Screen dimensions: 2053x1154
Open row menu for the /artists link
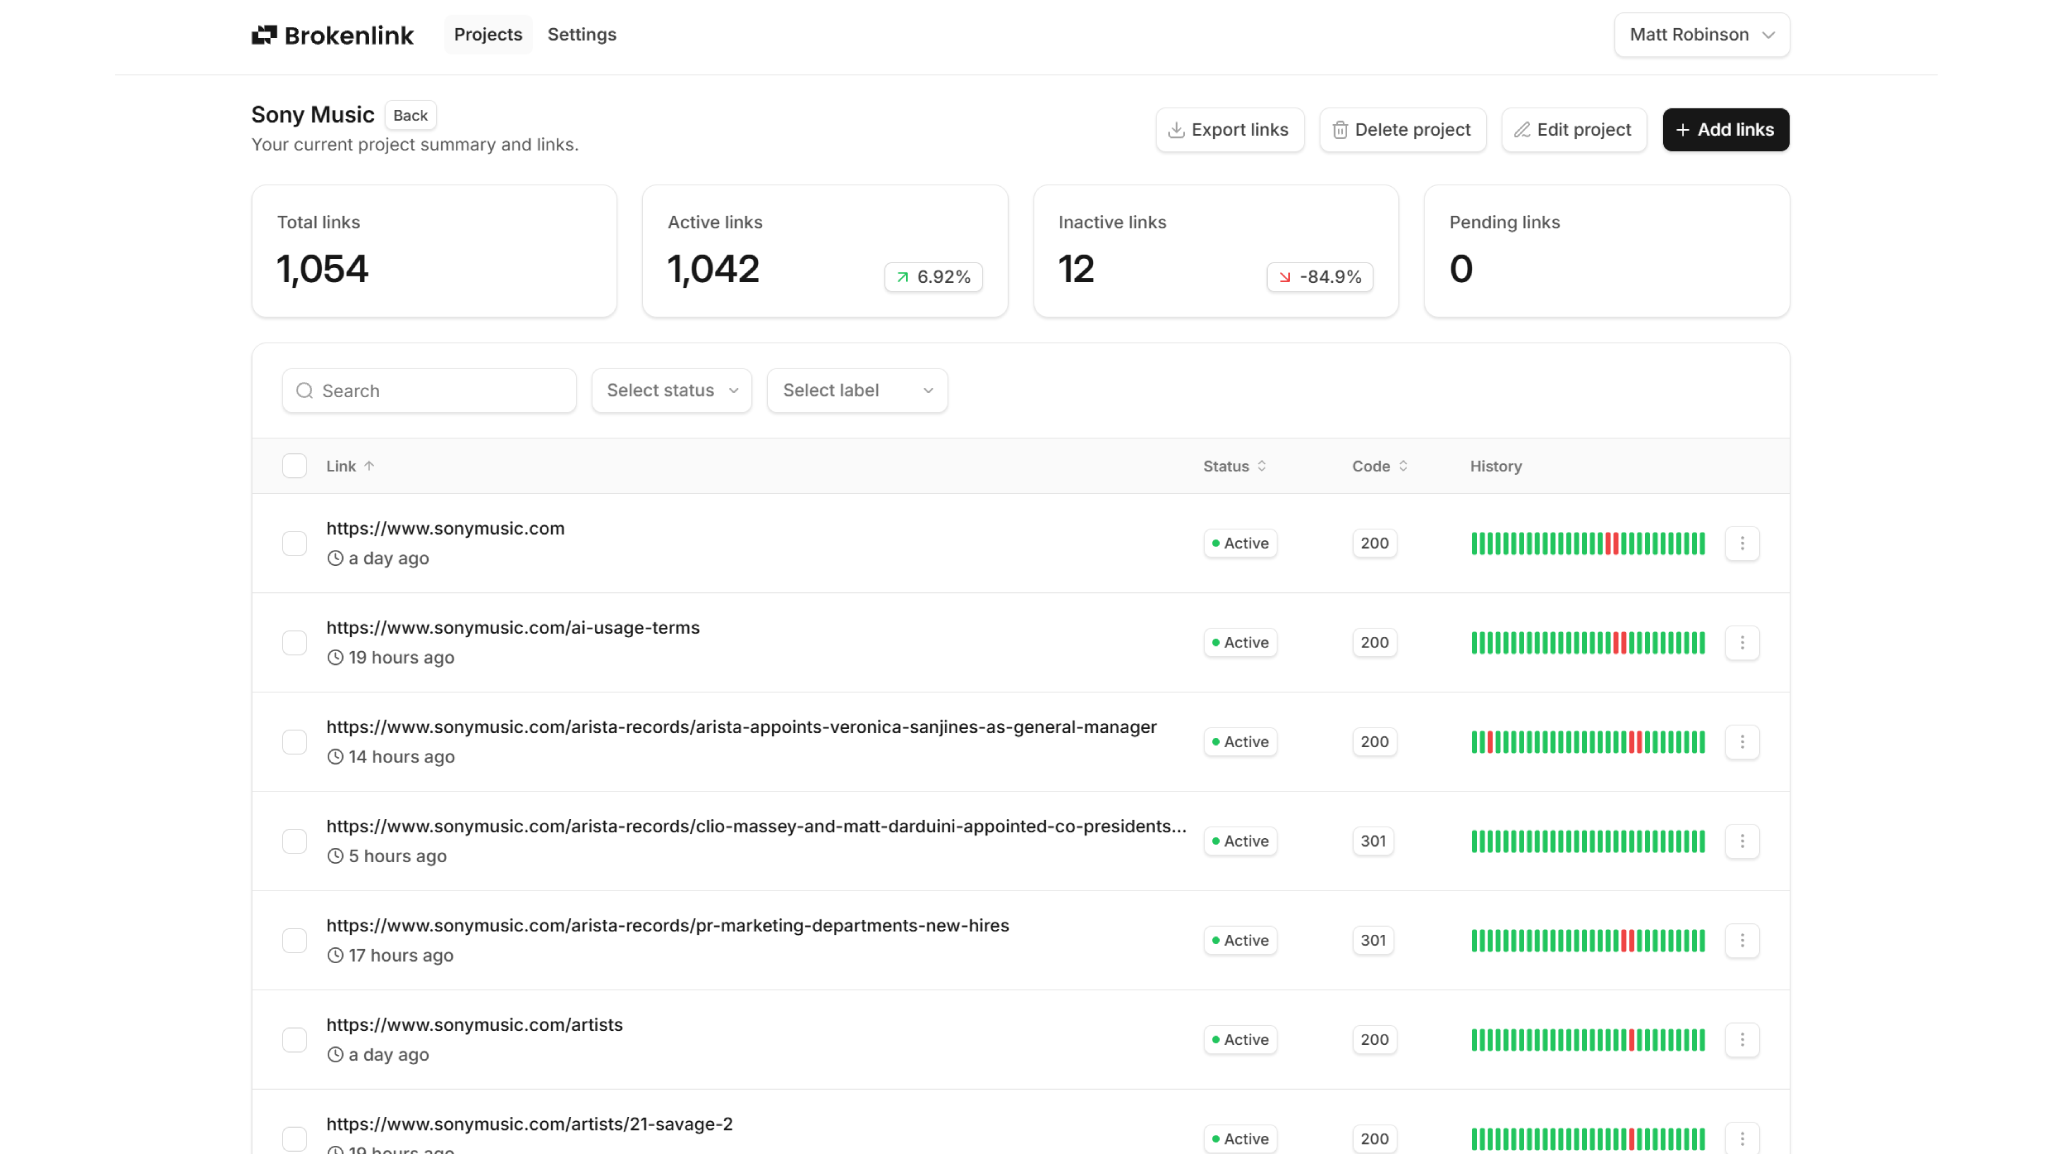1742,1040
